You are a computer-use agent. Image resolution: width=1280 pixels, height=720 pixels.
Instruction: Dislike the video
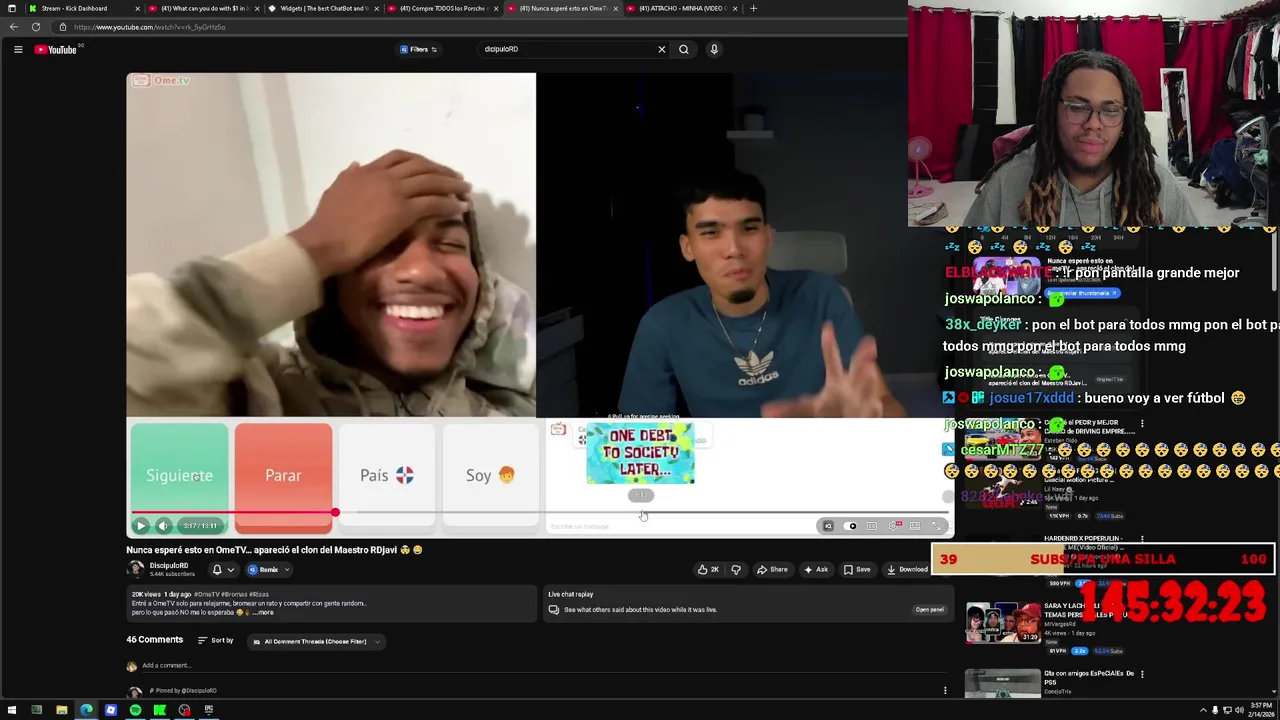(x=736, y=570)
